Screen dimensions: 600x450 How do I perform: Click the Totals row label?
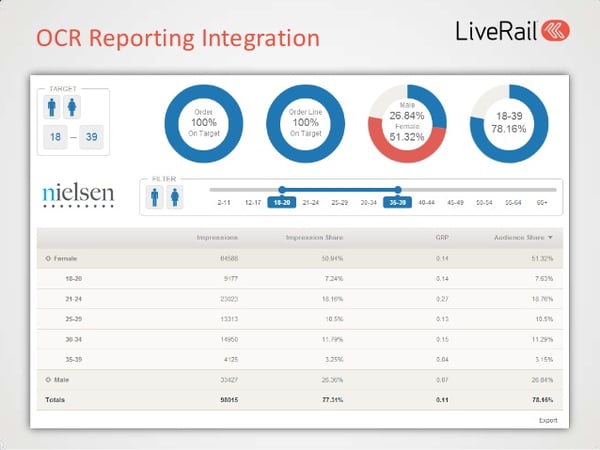pos(55,400)
